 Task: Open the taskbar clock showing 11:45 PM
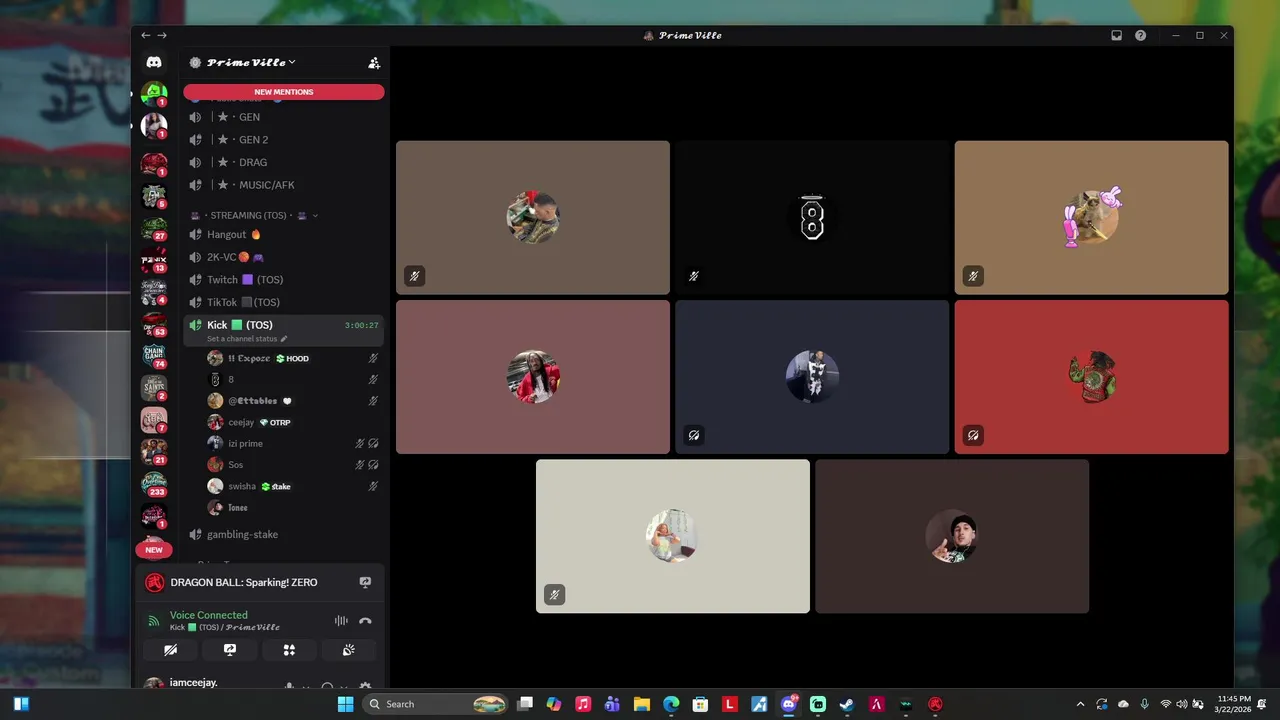click(1234, 704)
